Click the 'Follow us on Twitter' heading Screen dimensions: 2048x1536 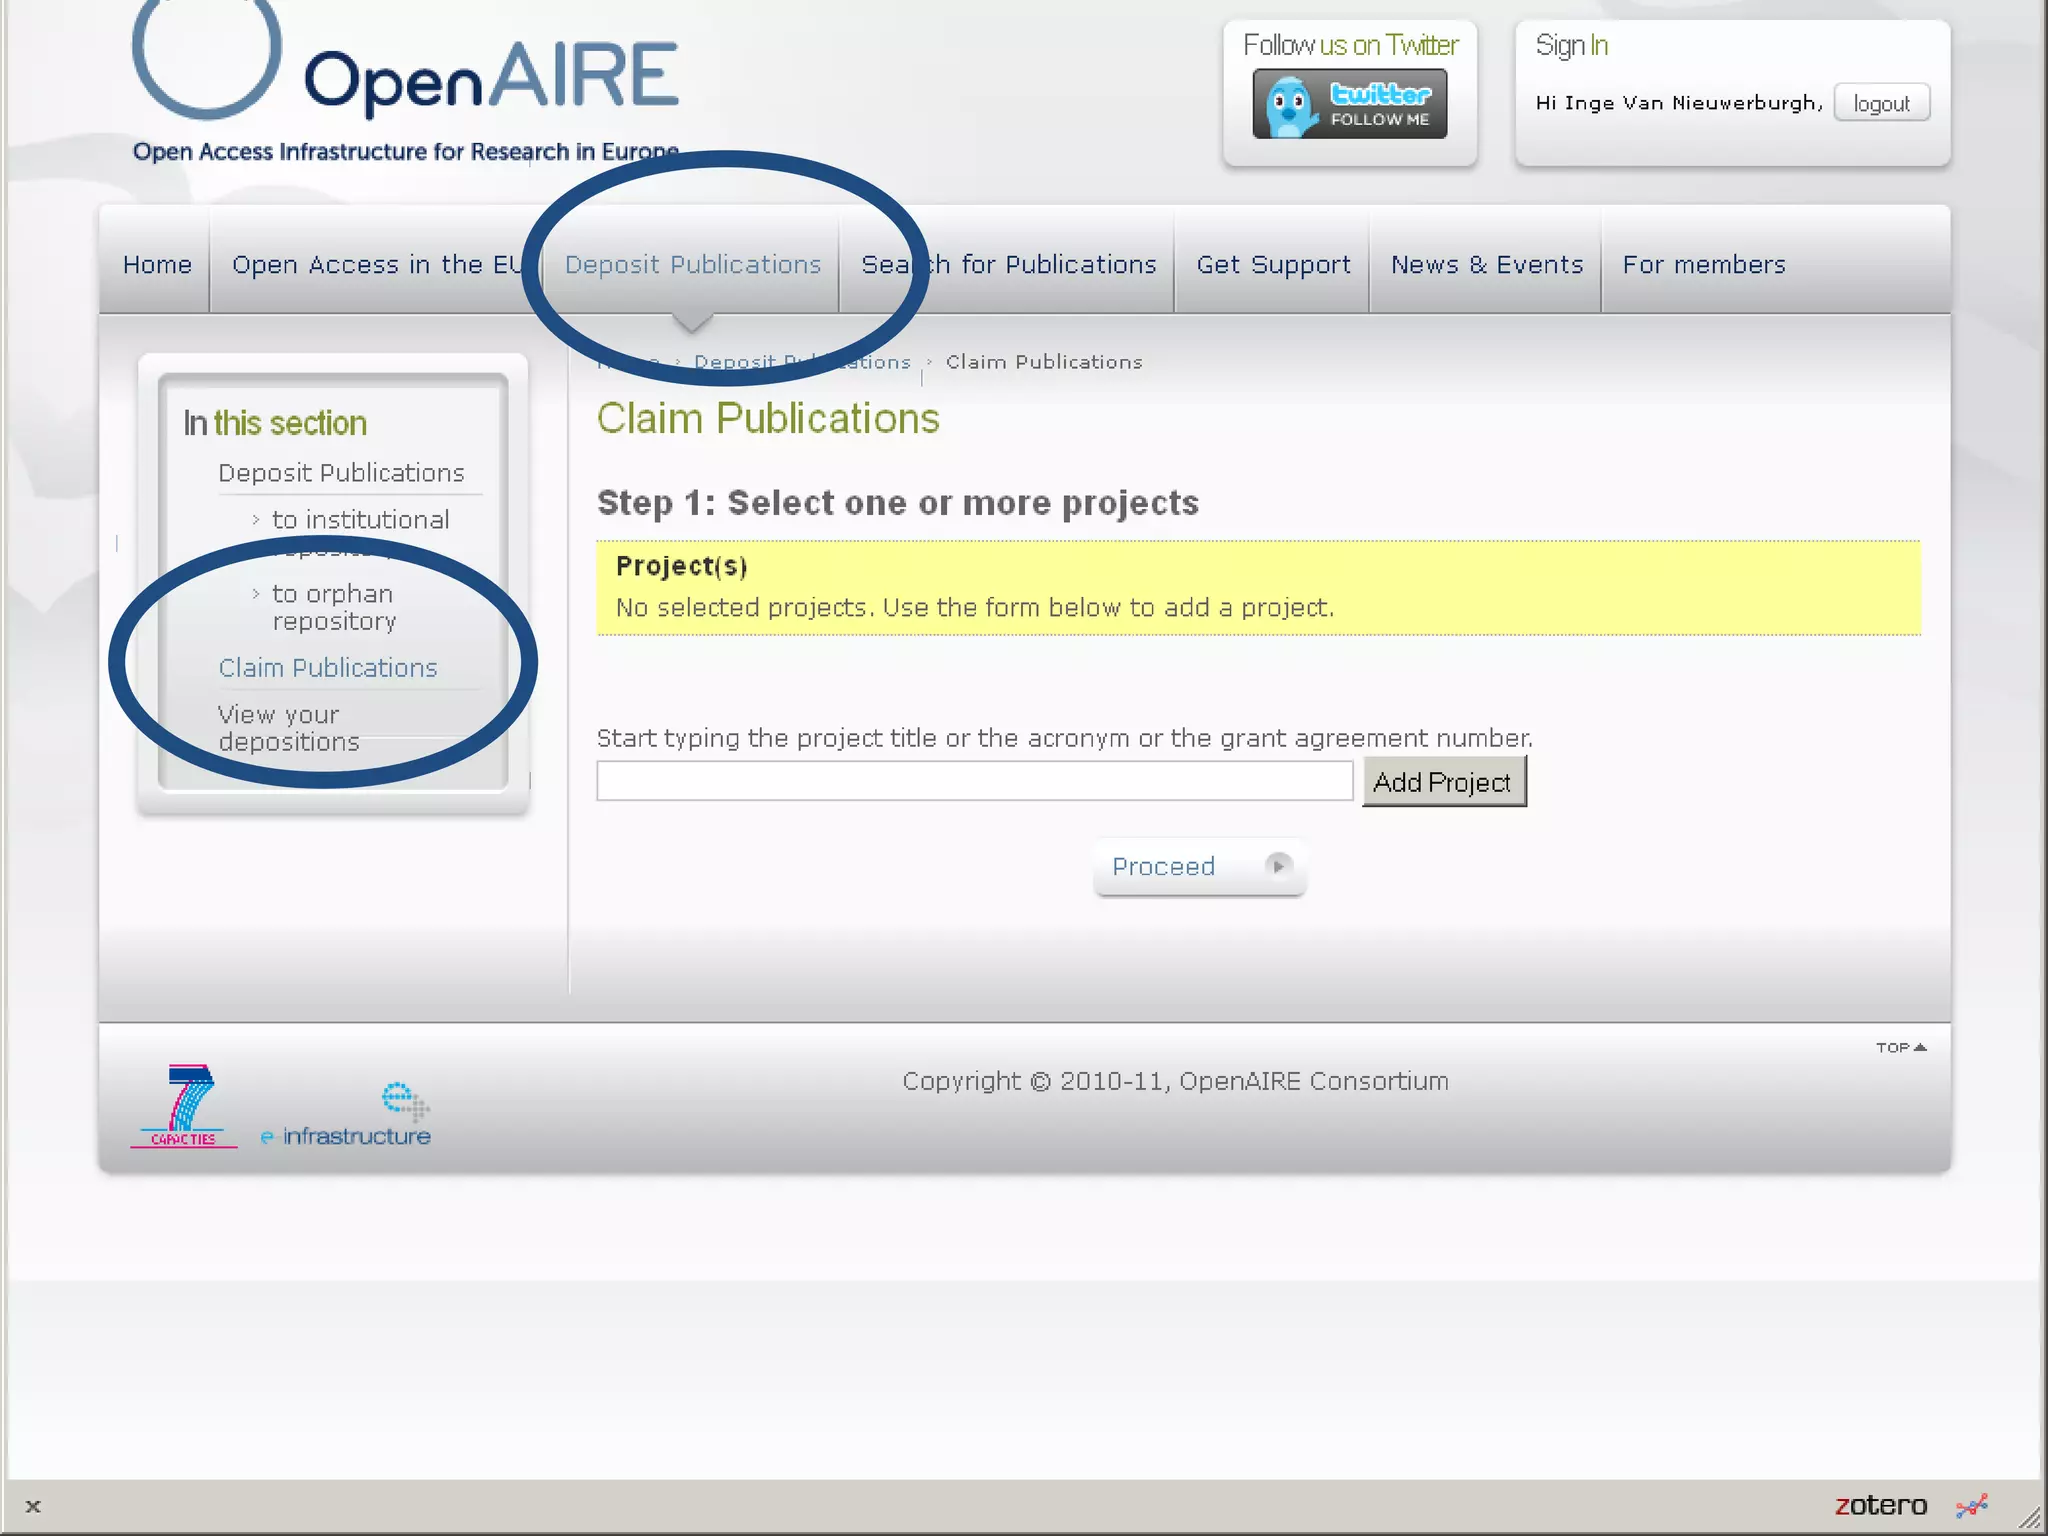coord(1350,45)
